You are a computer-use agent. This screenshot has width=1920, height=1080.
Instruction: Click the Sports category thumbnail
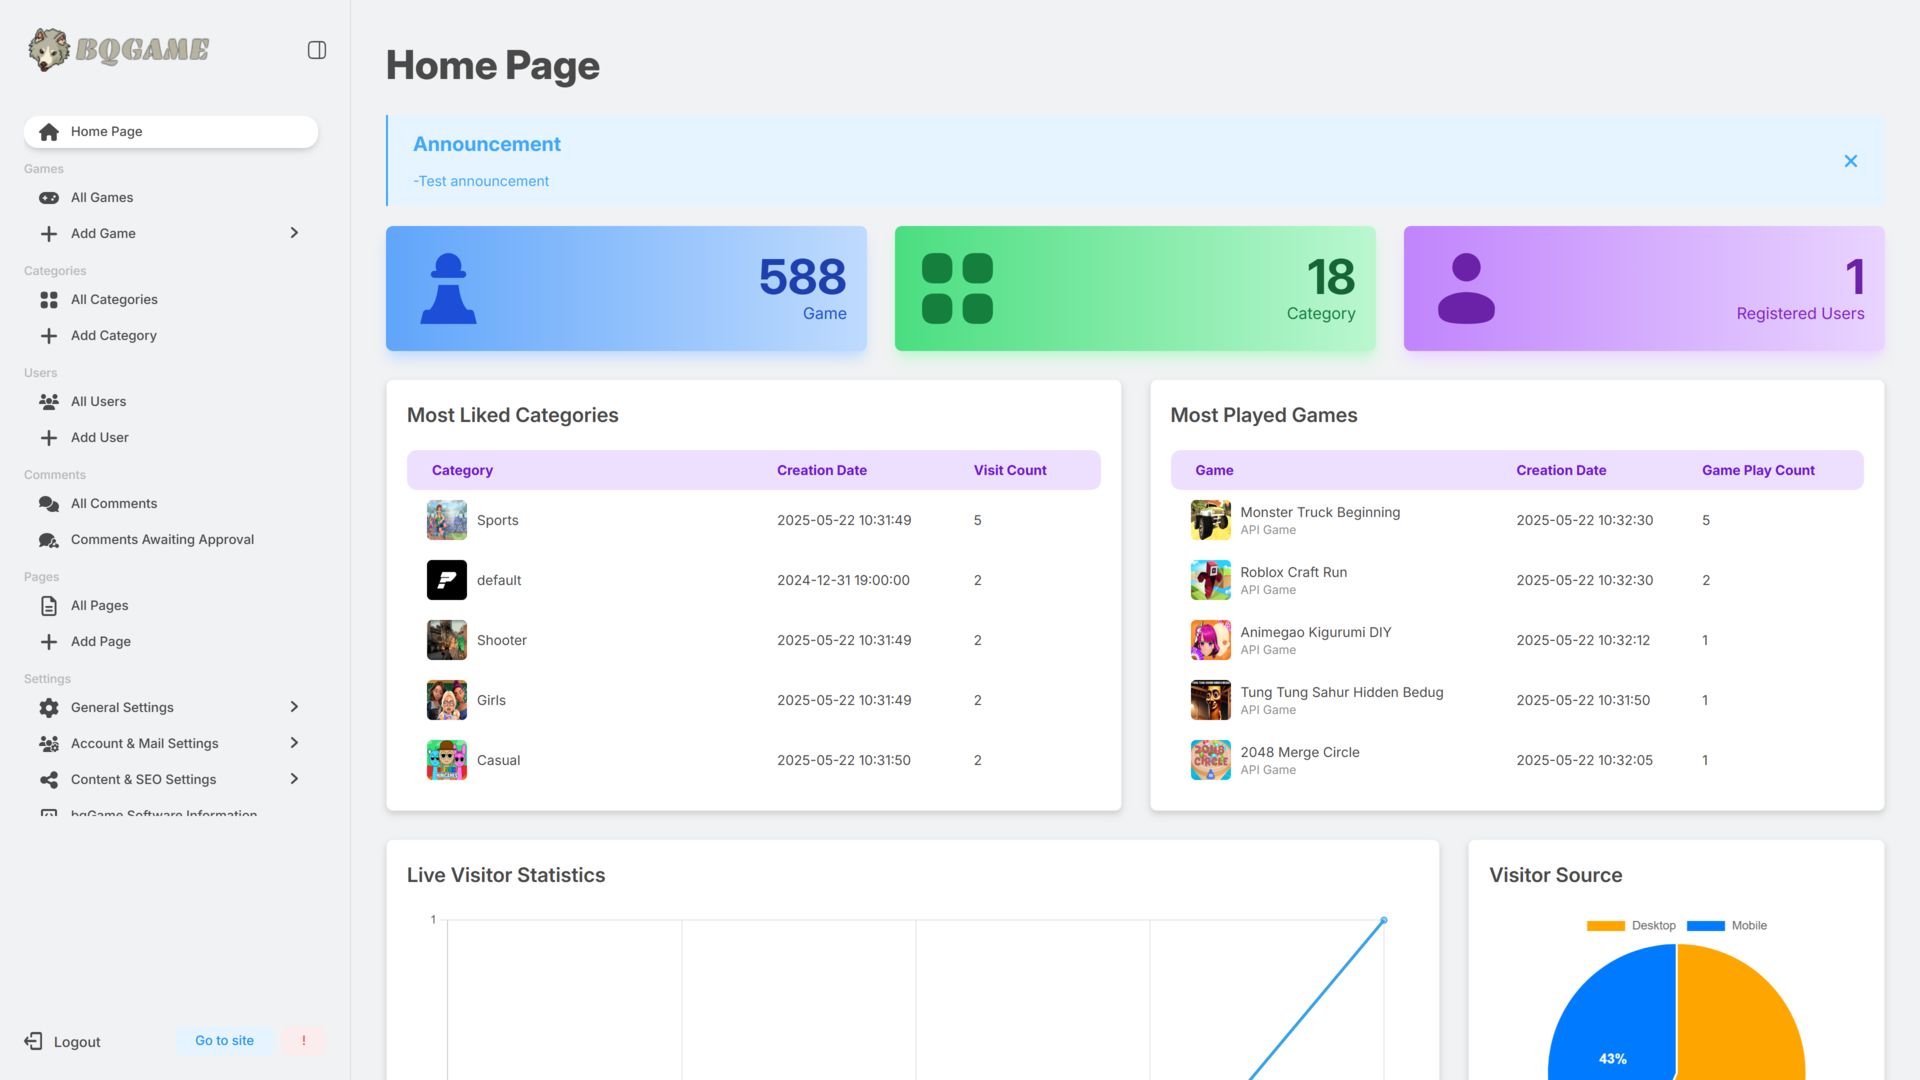pos(447,520)
